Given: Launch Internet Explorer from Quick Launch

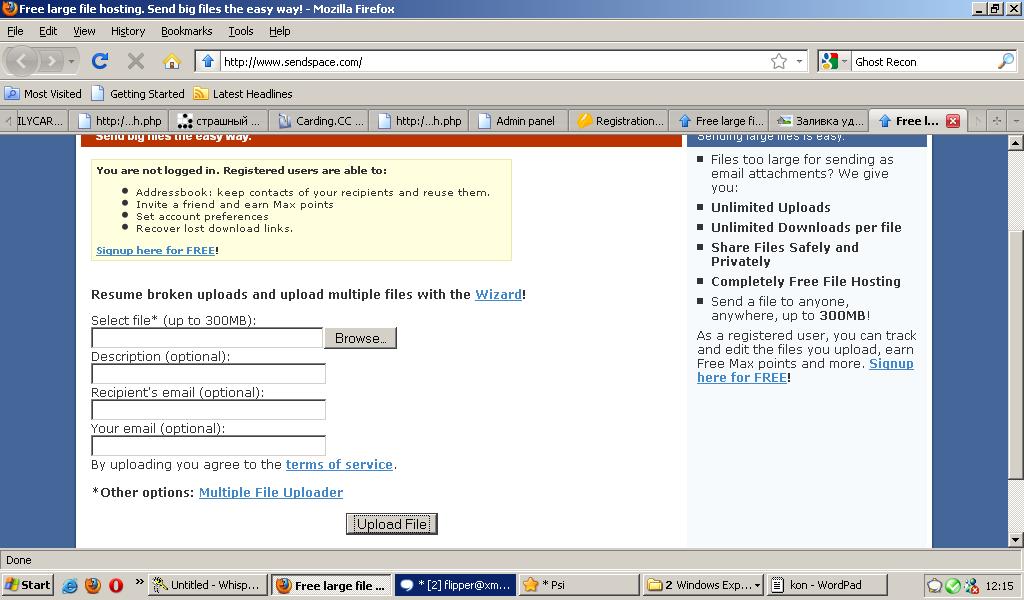Looking at the screenshot, I should pos(70,585).
